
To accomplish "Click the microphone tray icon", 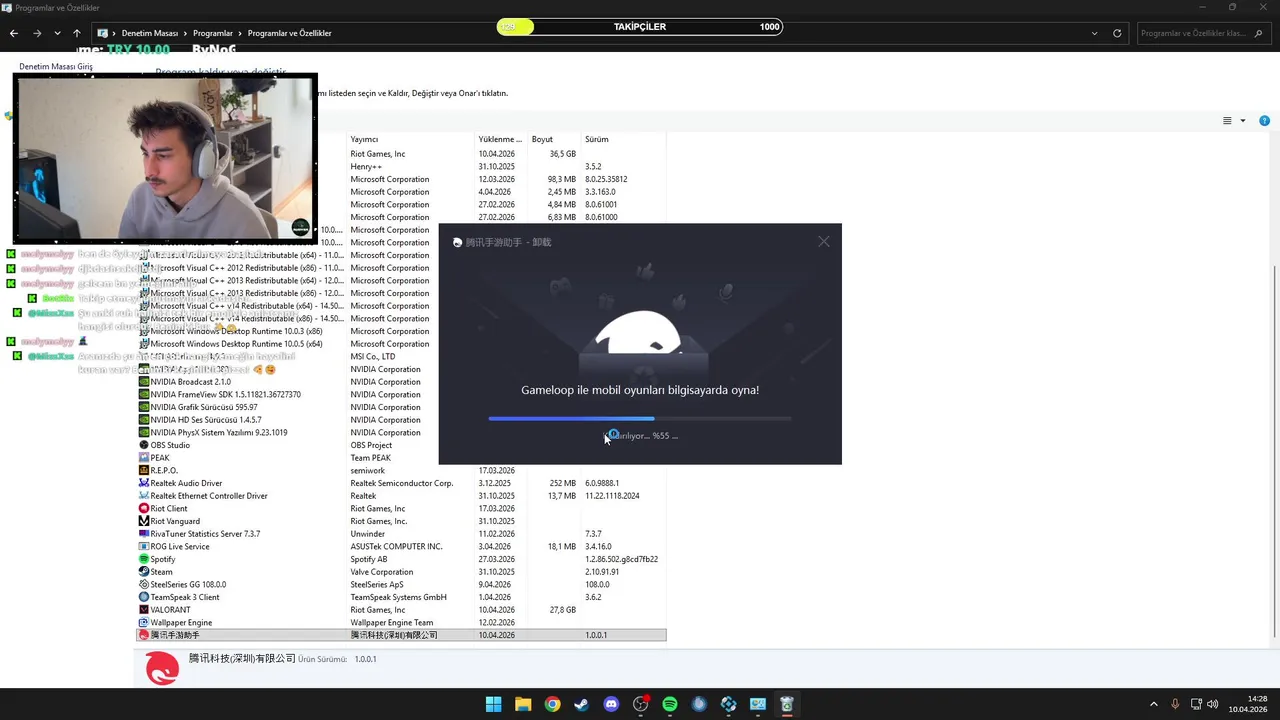I will click(x=1175, y=704).
